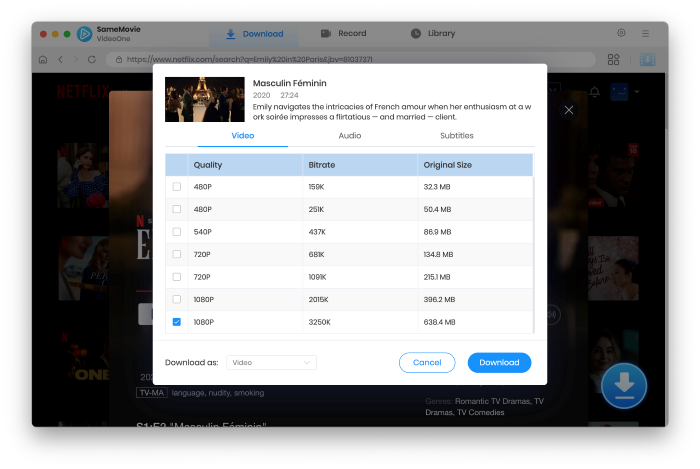
Task: Click the SameMovie app logo icon
Action: 84,33
